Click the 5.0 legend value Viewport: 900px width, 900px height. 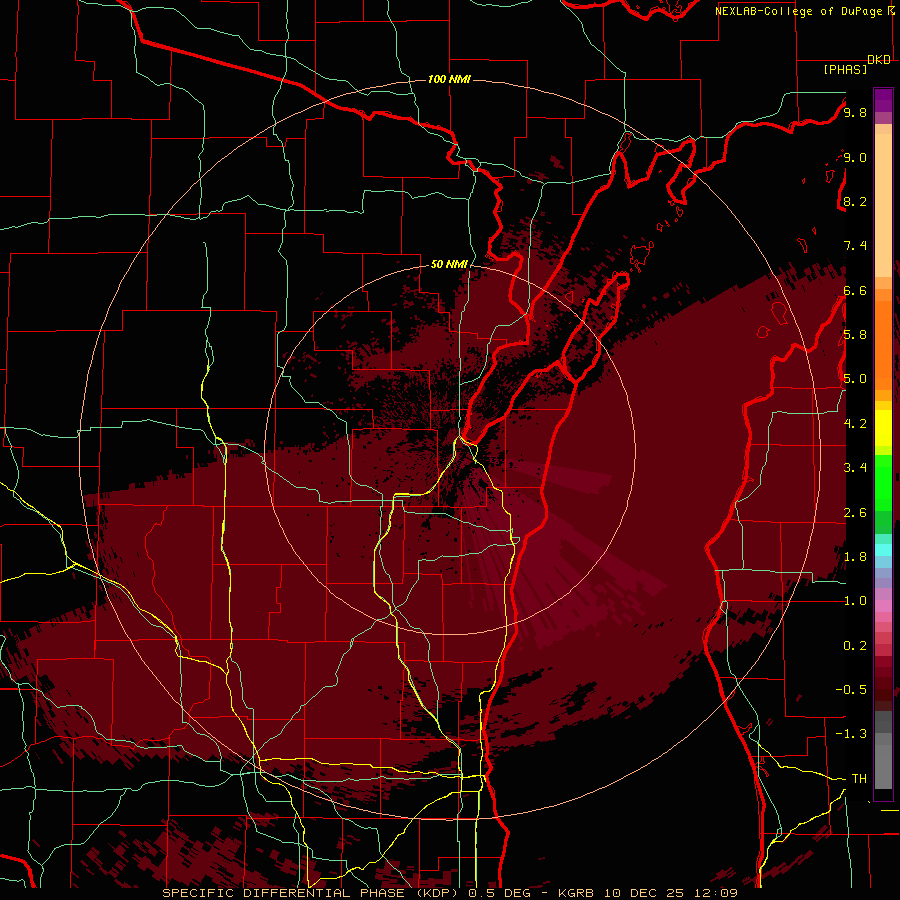pyautogui.click(x=855, y=379)
